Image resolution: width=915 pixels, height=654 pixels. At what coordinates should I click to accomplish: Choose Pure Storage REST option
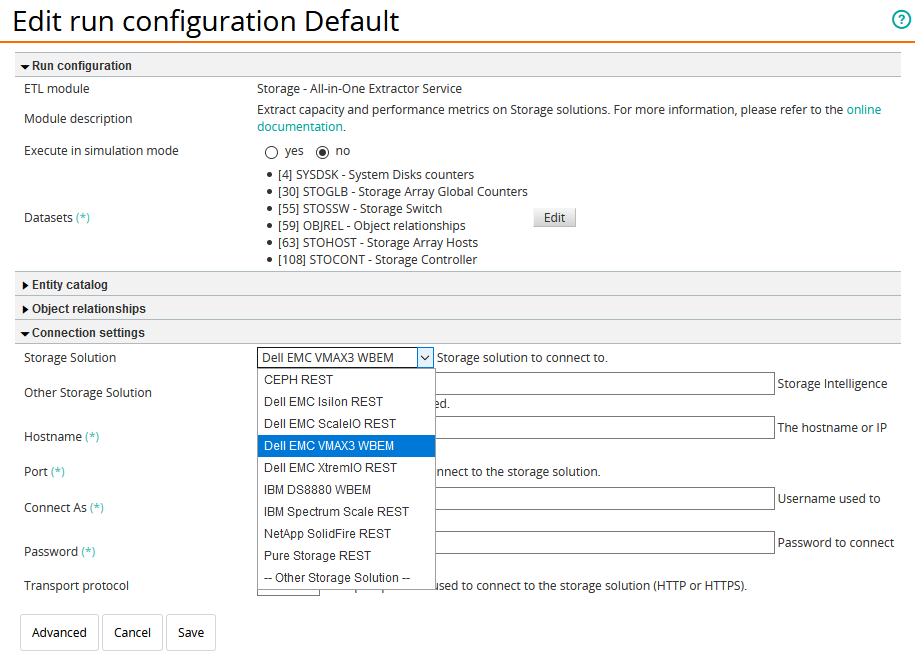317,556
